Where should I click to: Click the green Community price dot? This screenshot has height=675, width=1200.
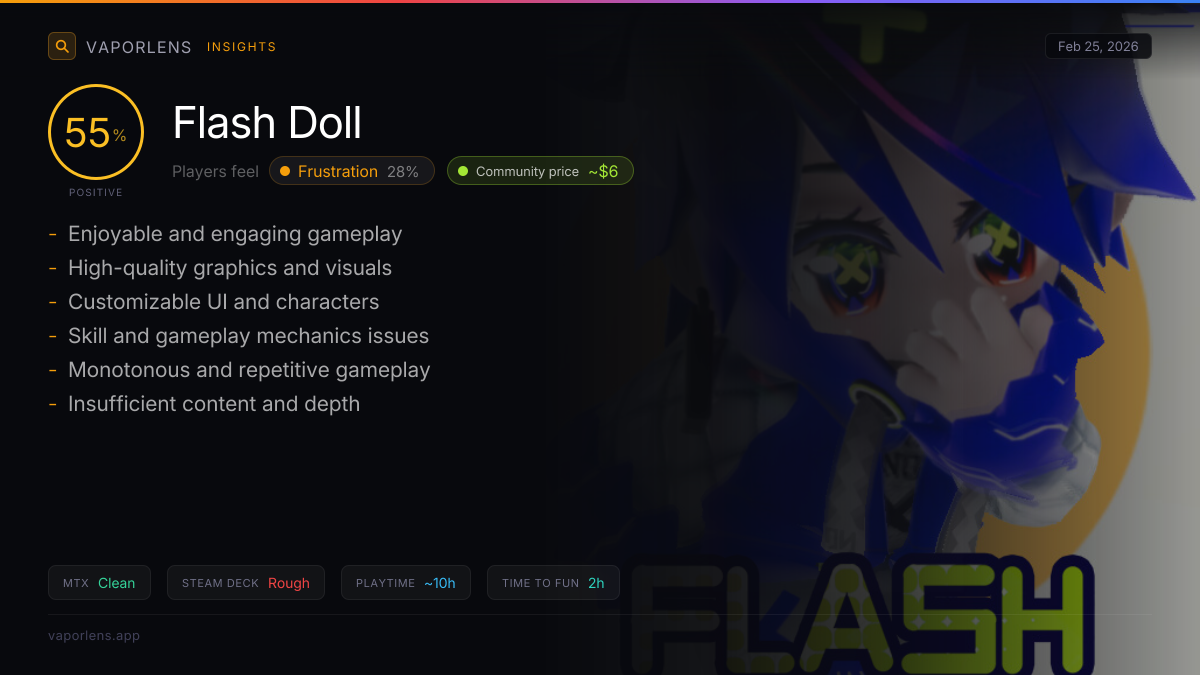coord(463,171)
